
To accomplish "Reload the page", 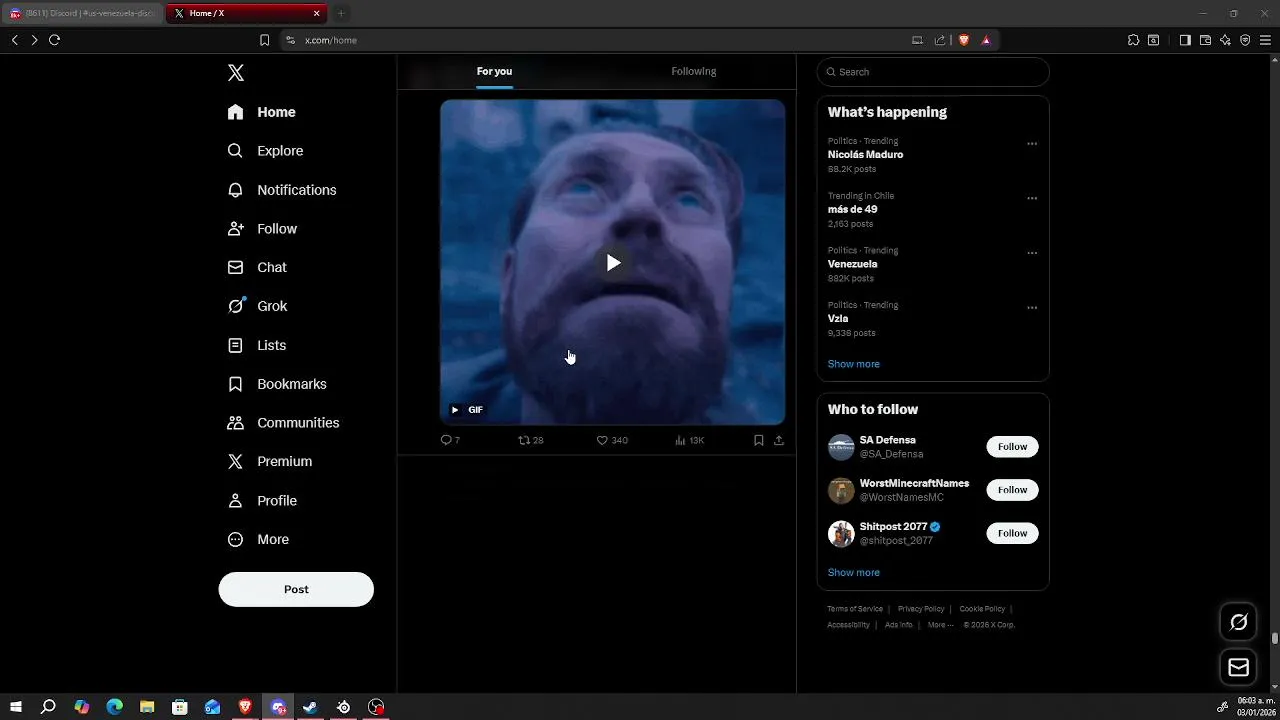I will (x=55, y=40).
